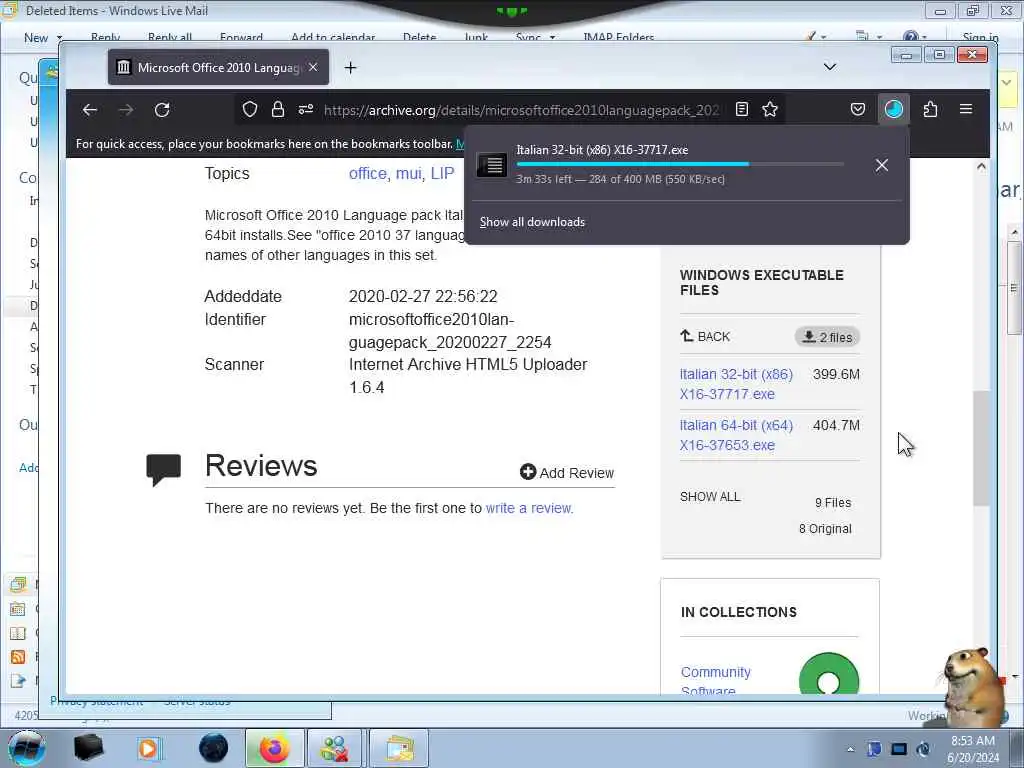Open New menu in Windows Live Mail

tap(42, 37)
